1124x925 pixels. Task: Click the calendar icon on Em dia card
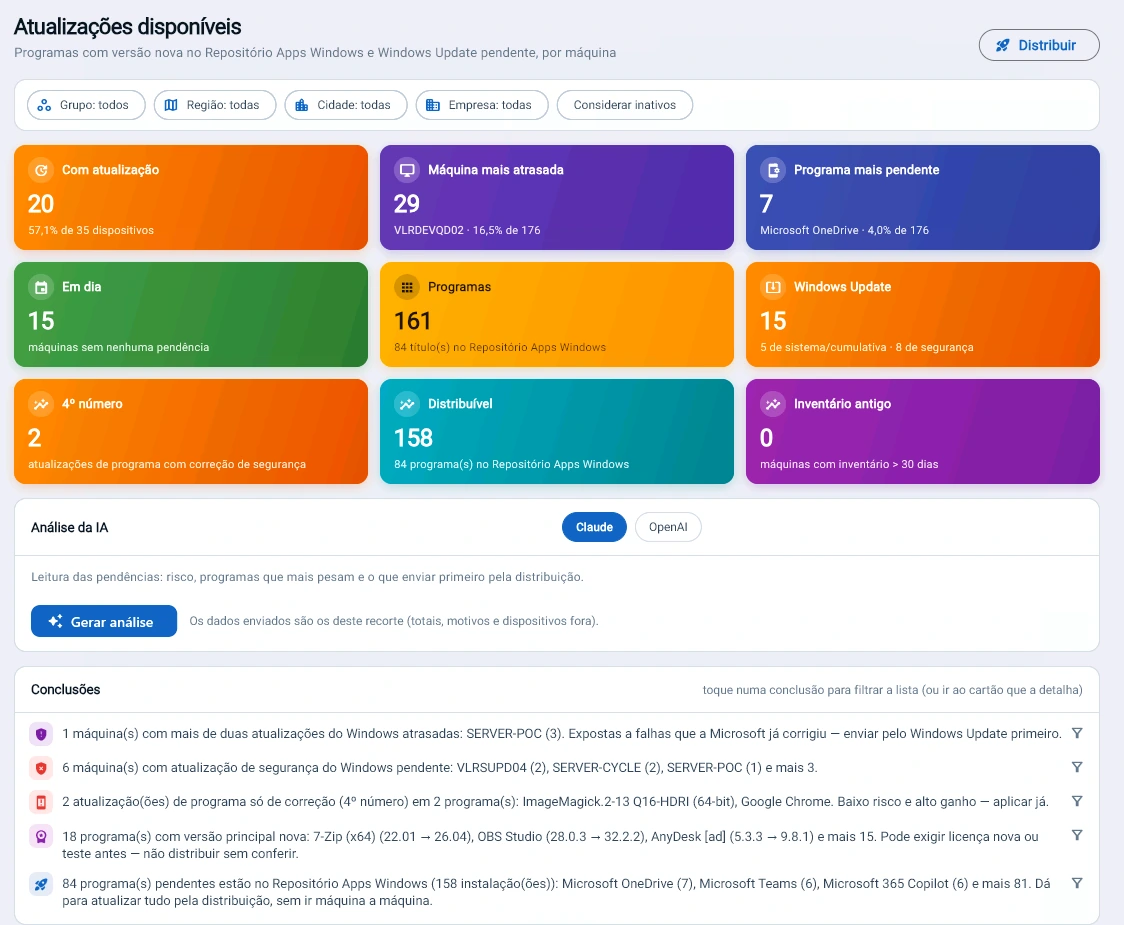pyautogui.click(x=42, y=287)
